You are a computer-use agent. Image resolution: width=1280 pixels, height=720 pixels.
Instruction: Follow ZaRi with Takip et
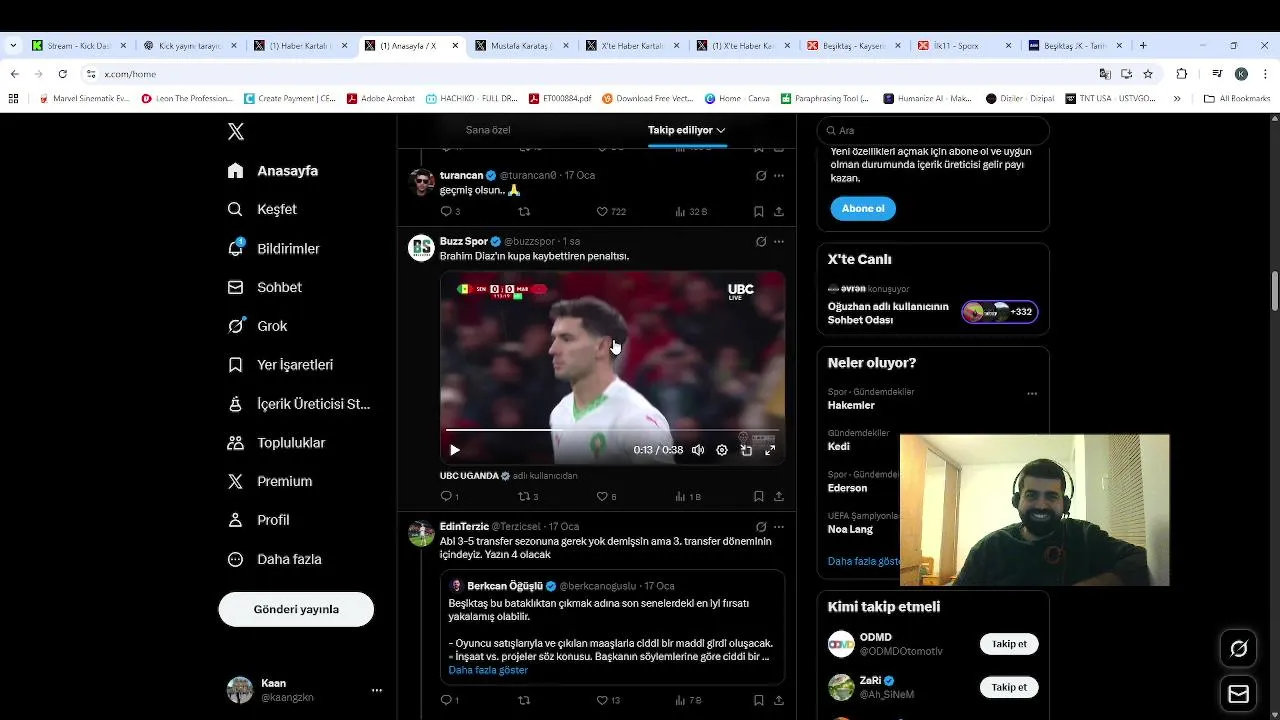1009,687
